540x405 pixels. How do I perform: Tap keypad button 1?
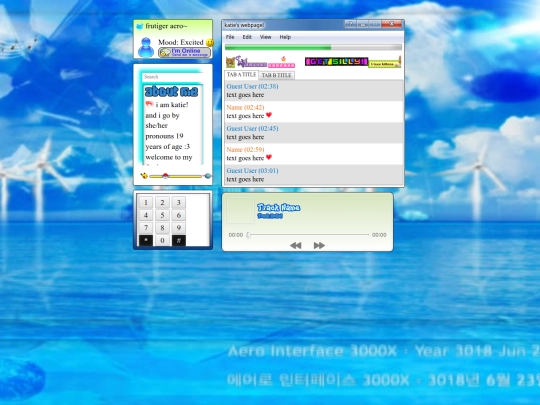click(146, 202)
